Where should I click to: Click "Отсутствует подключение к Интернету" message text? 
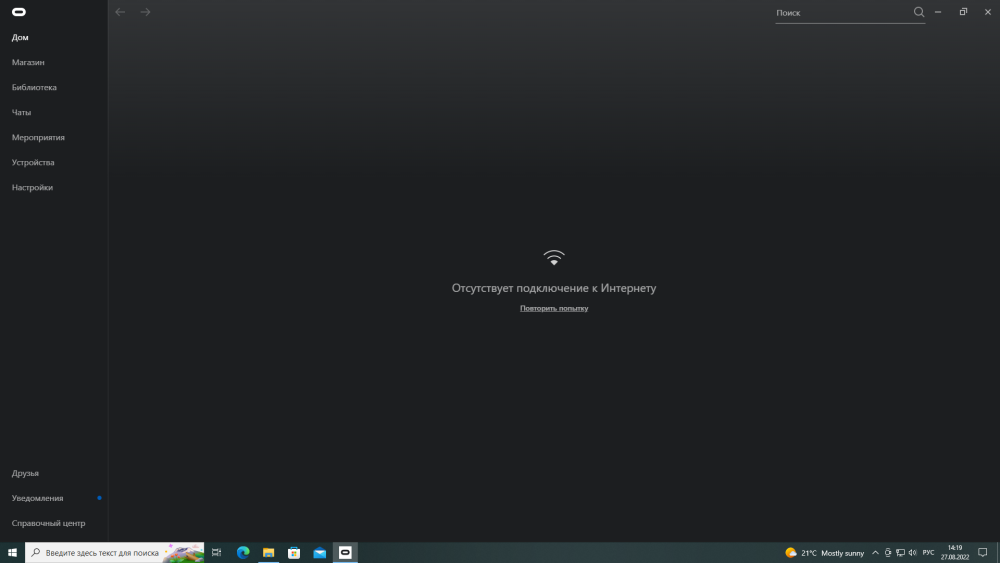click(x=554, y=288)
